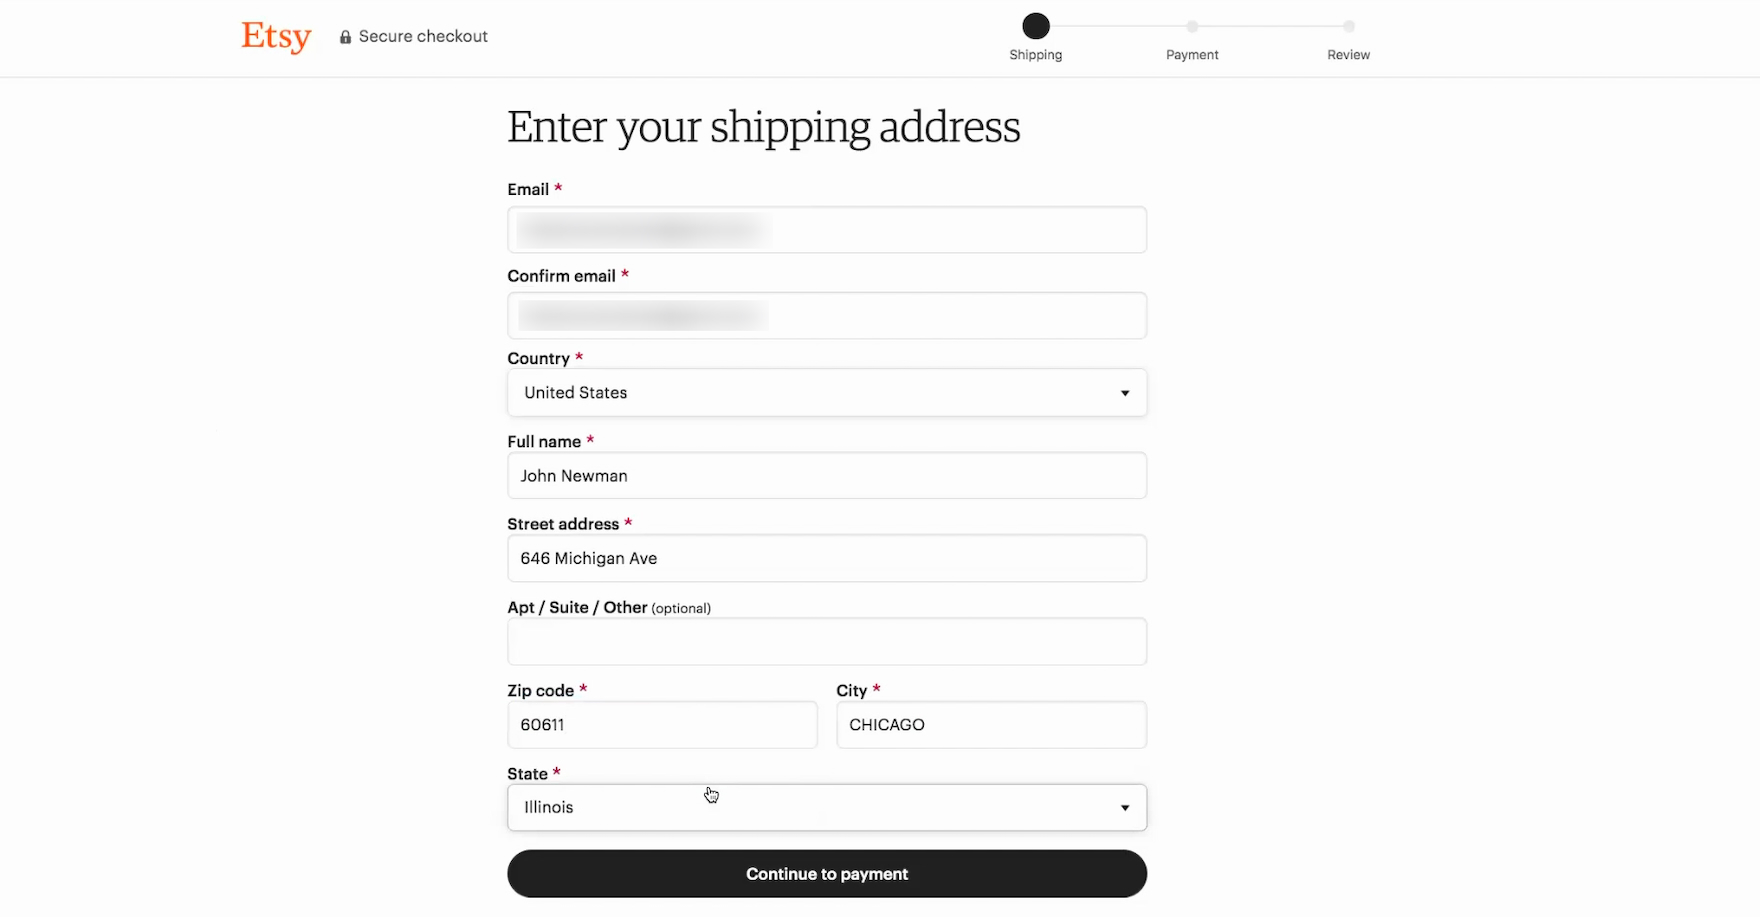Image resolution: width=1760 pixels, height=917 pixels.
Task: Click Continue to payment
Action: (x=826, y=873)
